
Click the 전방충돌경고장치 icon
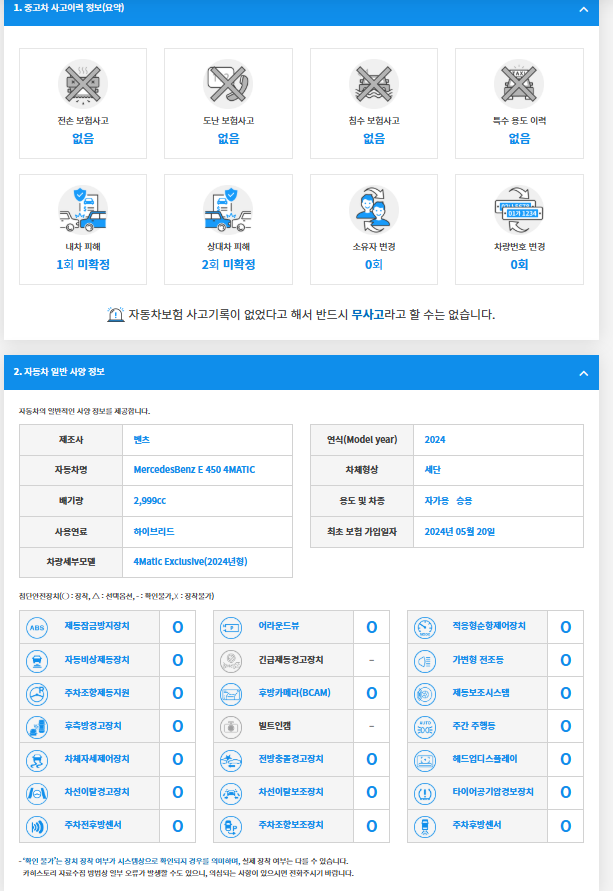(x=231, y=760)
